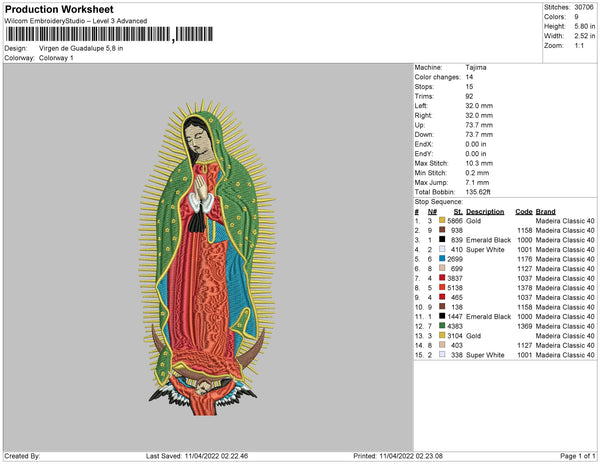The image size is (600, 464).
Task: Click the Colors value 9
Action: coord(576,17)
